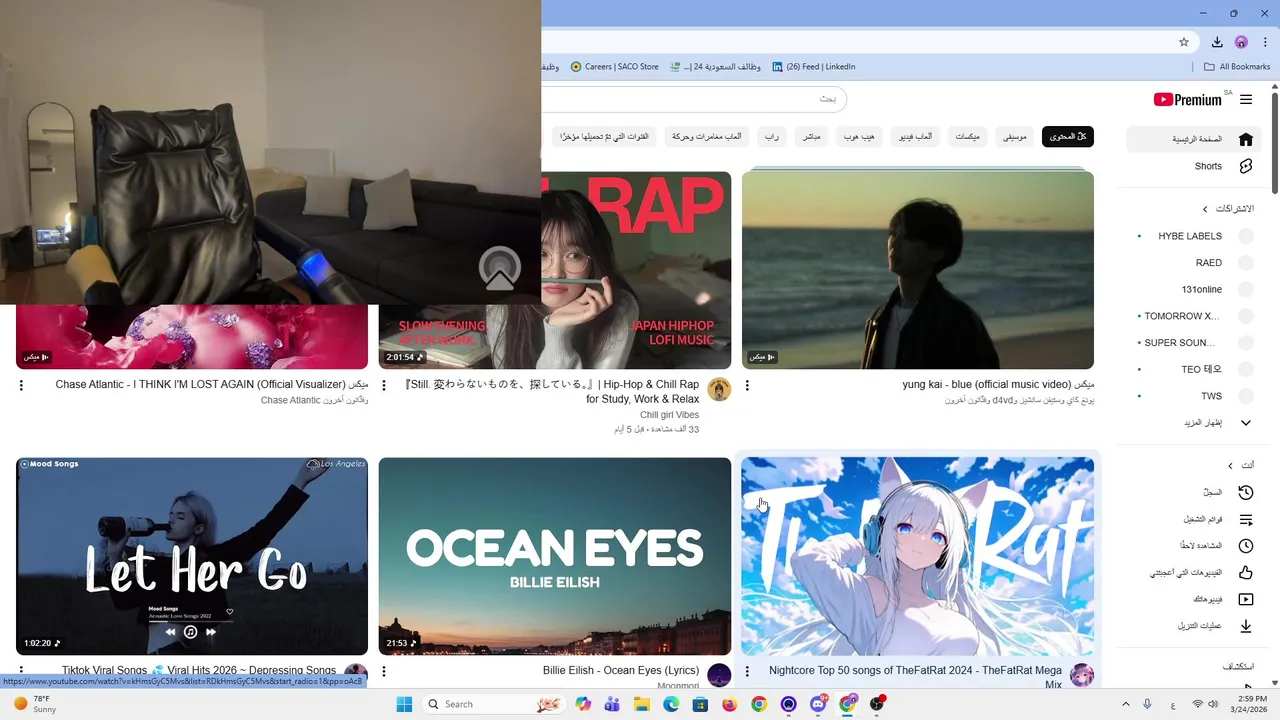Image resolution: width=1280 pixels, height=720 pixels.
Task: Open the Chrome profile avatar
Action: 1241,42
